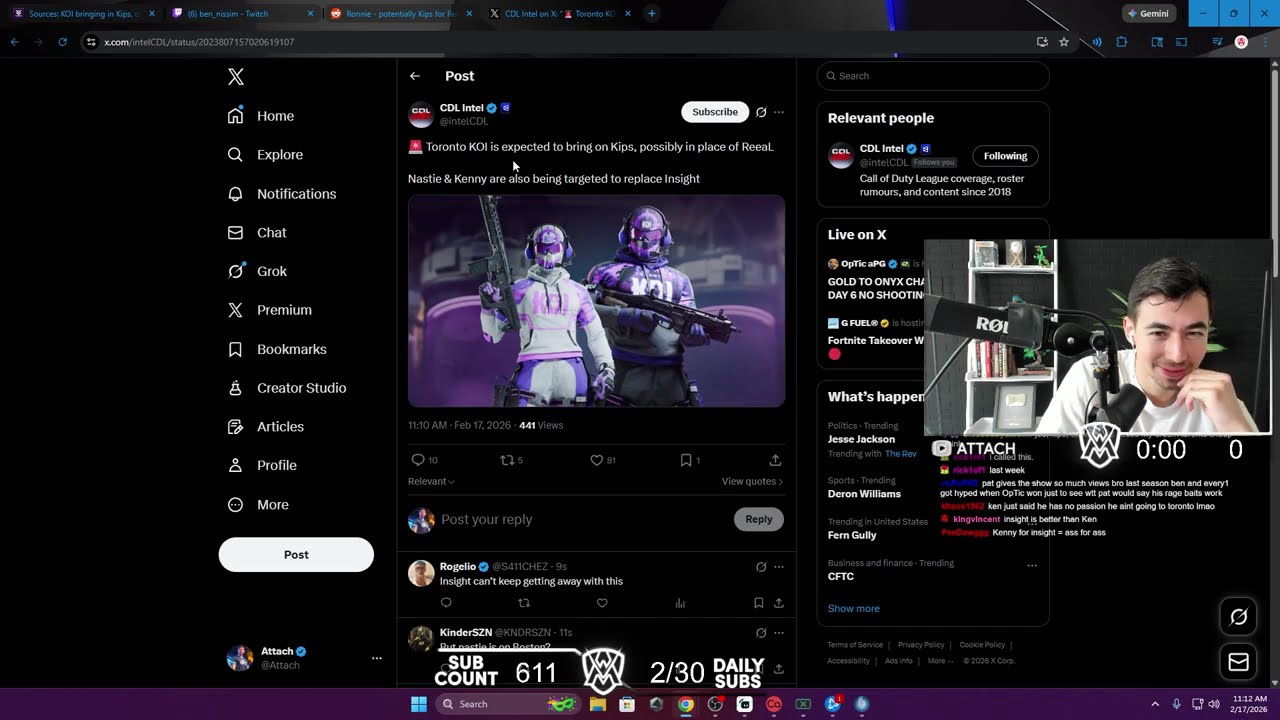
Task: Open View quotes link
Action: (x=752, y=481)
